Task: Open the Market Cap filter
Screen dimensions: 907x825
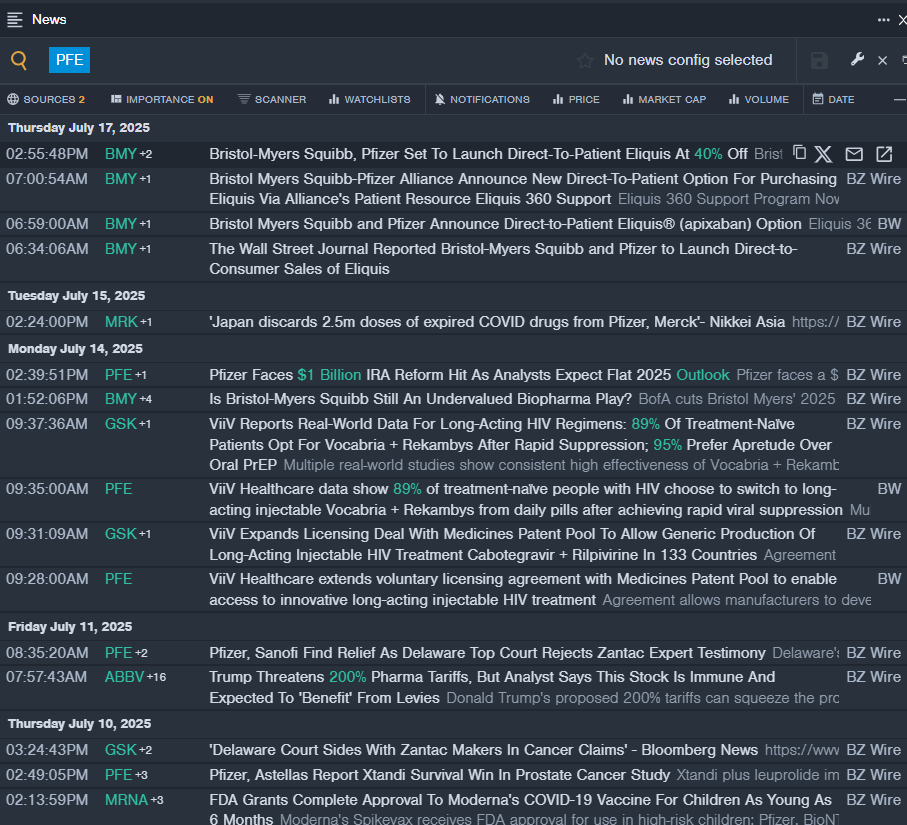Action: [664, 100]
